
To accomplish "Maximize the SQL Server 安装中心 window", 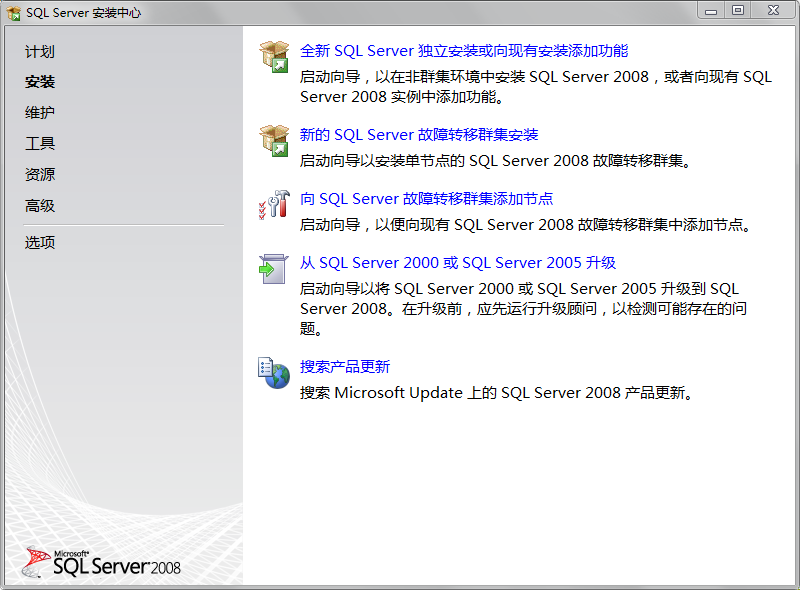I will 738,11.
